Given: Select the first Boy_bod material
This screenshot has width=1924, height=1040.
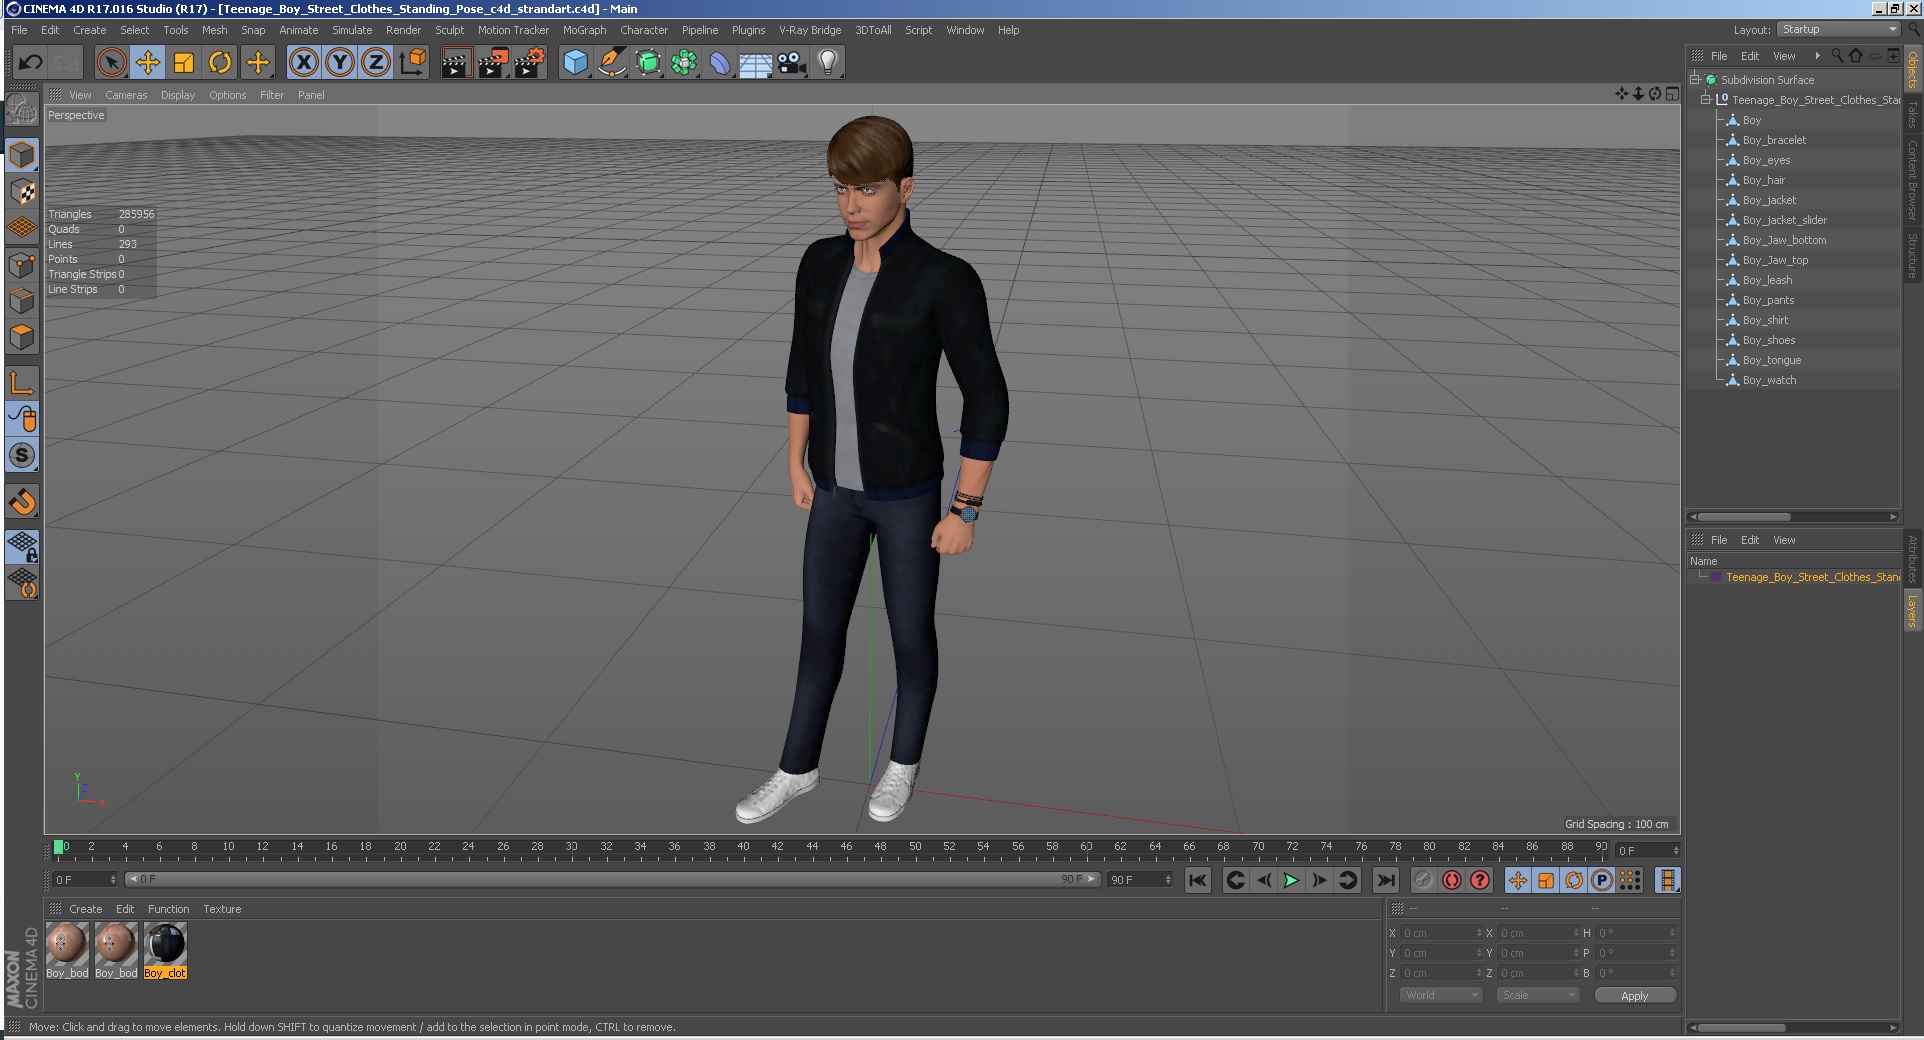Looking at the screenshot, I should tap(67, 949).
